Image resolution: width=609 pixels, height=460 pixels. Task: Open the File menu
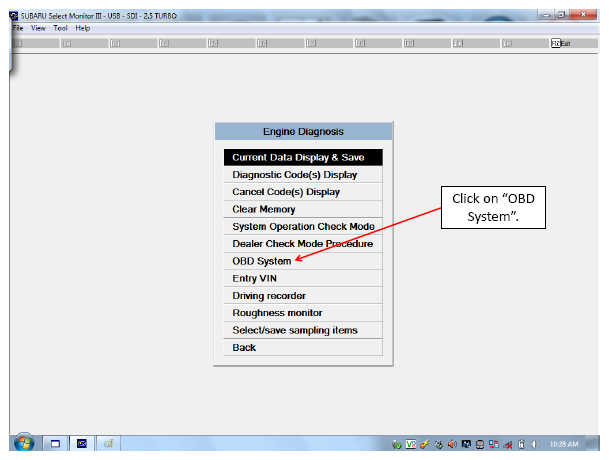(17, 28)
